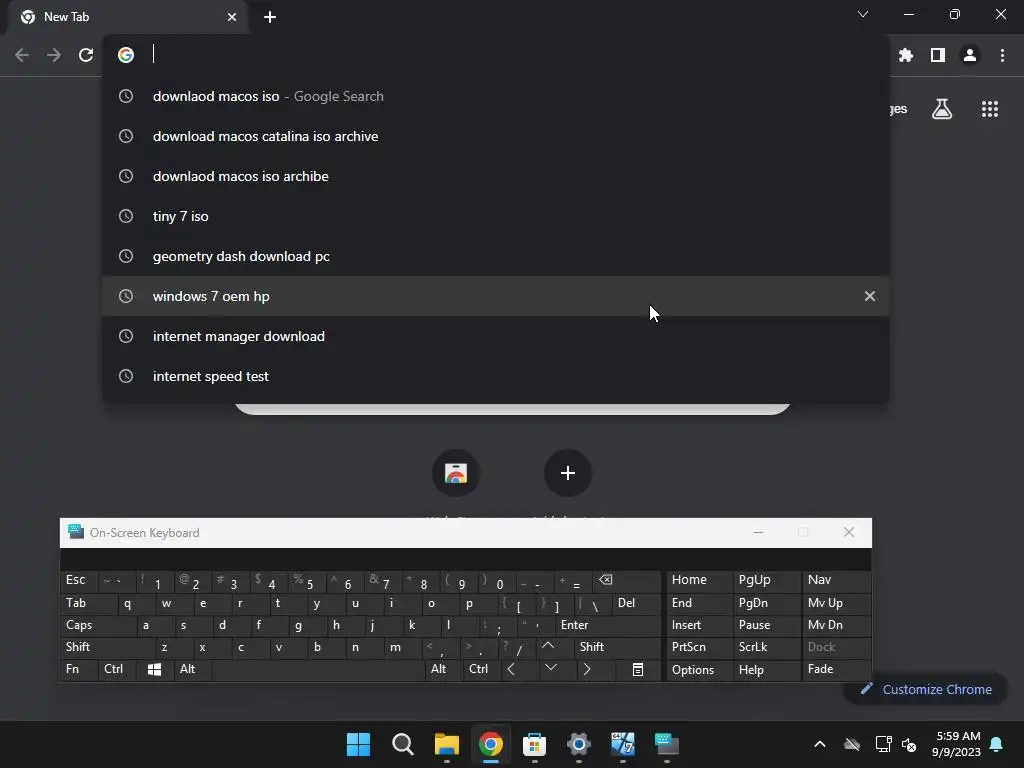This screenshot has width=1024, height=768.
Task: Tap Windows logo key on keyboard
Action: pos(155,669)
